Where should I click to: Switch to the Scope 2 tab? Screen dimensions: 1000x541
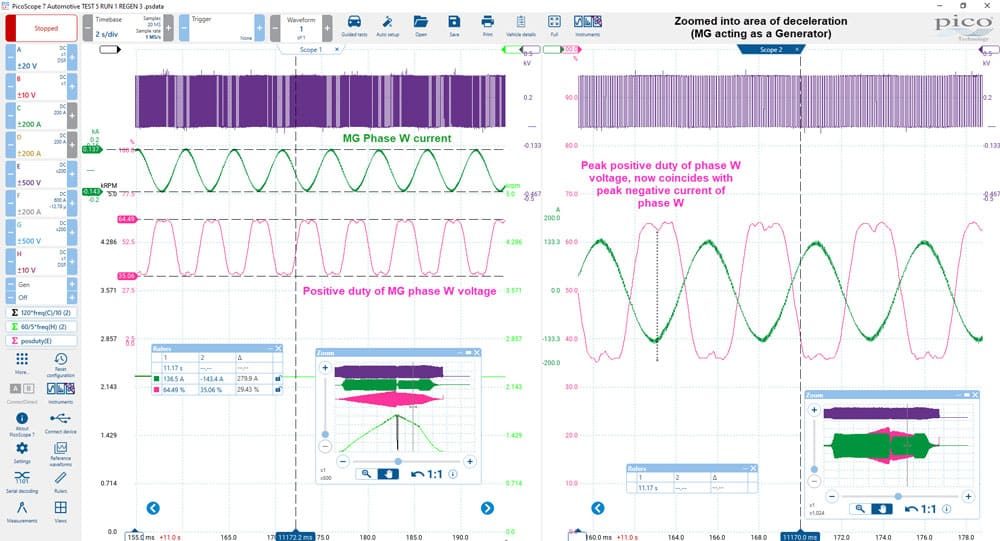point(770,49)
